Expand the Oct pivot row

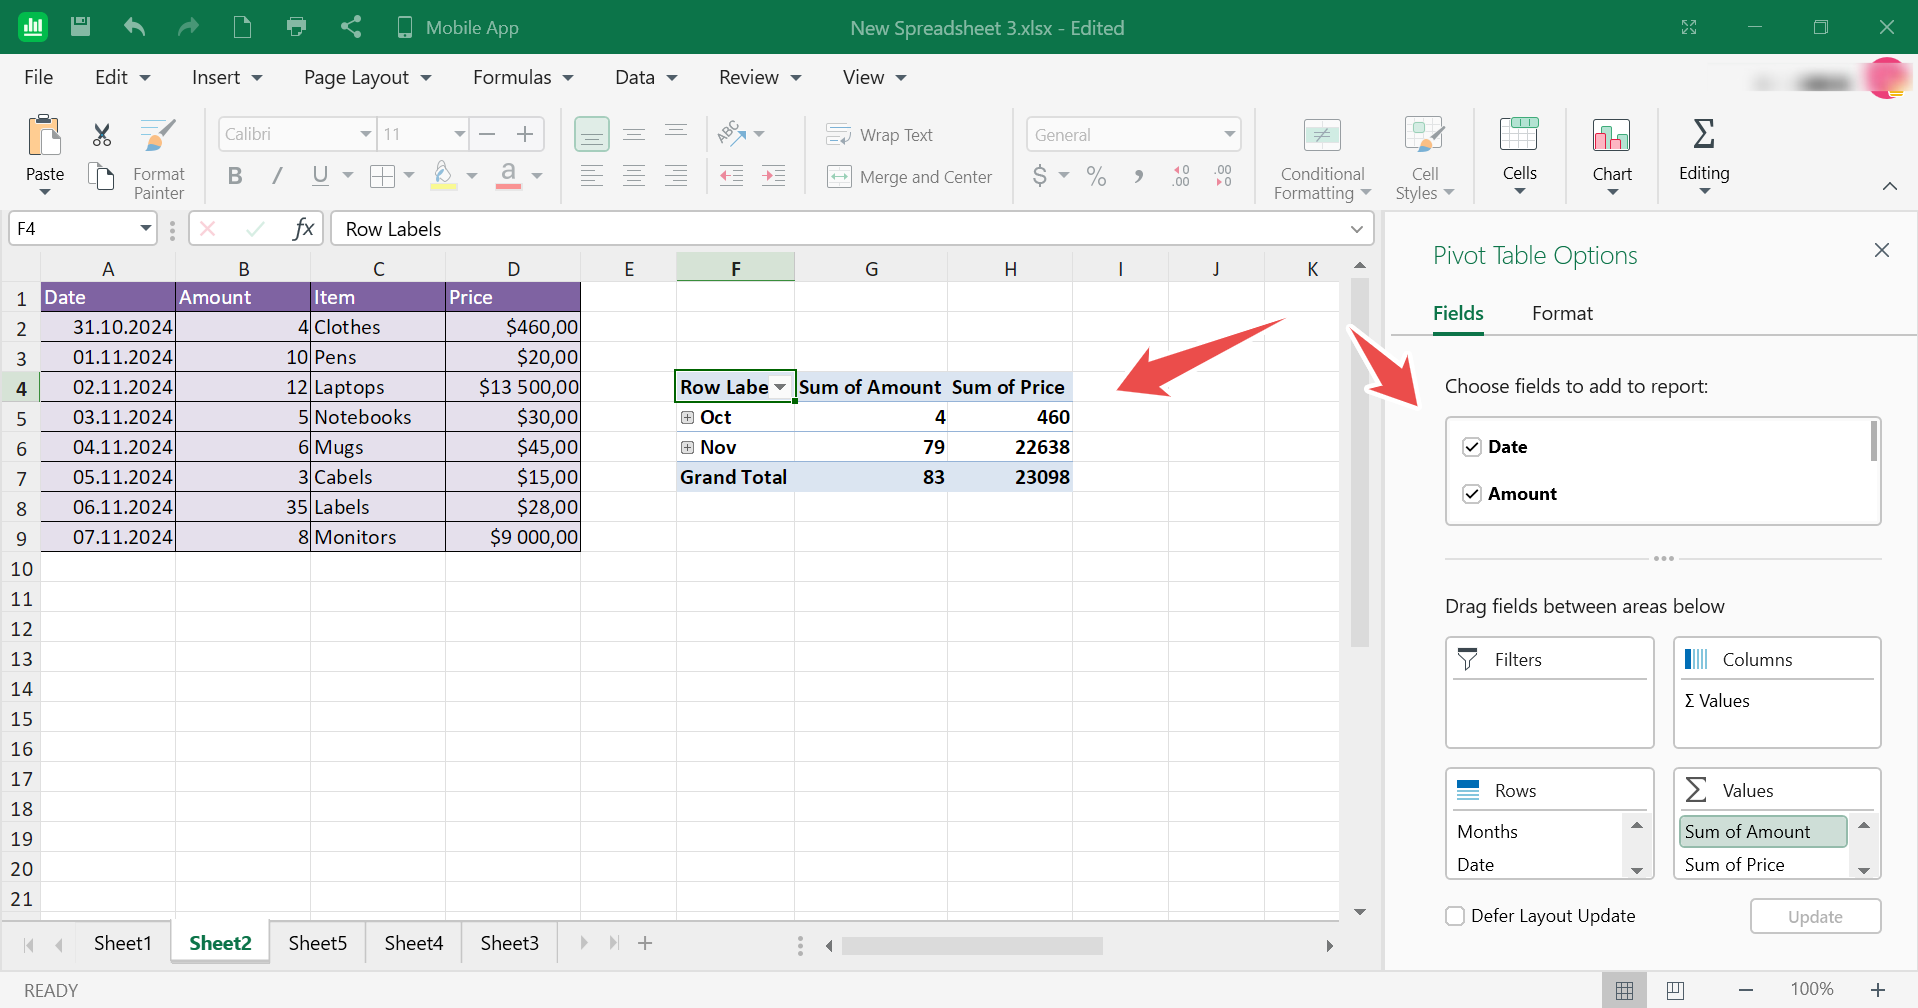click(687, 417)
